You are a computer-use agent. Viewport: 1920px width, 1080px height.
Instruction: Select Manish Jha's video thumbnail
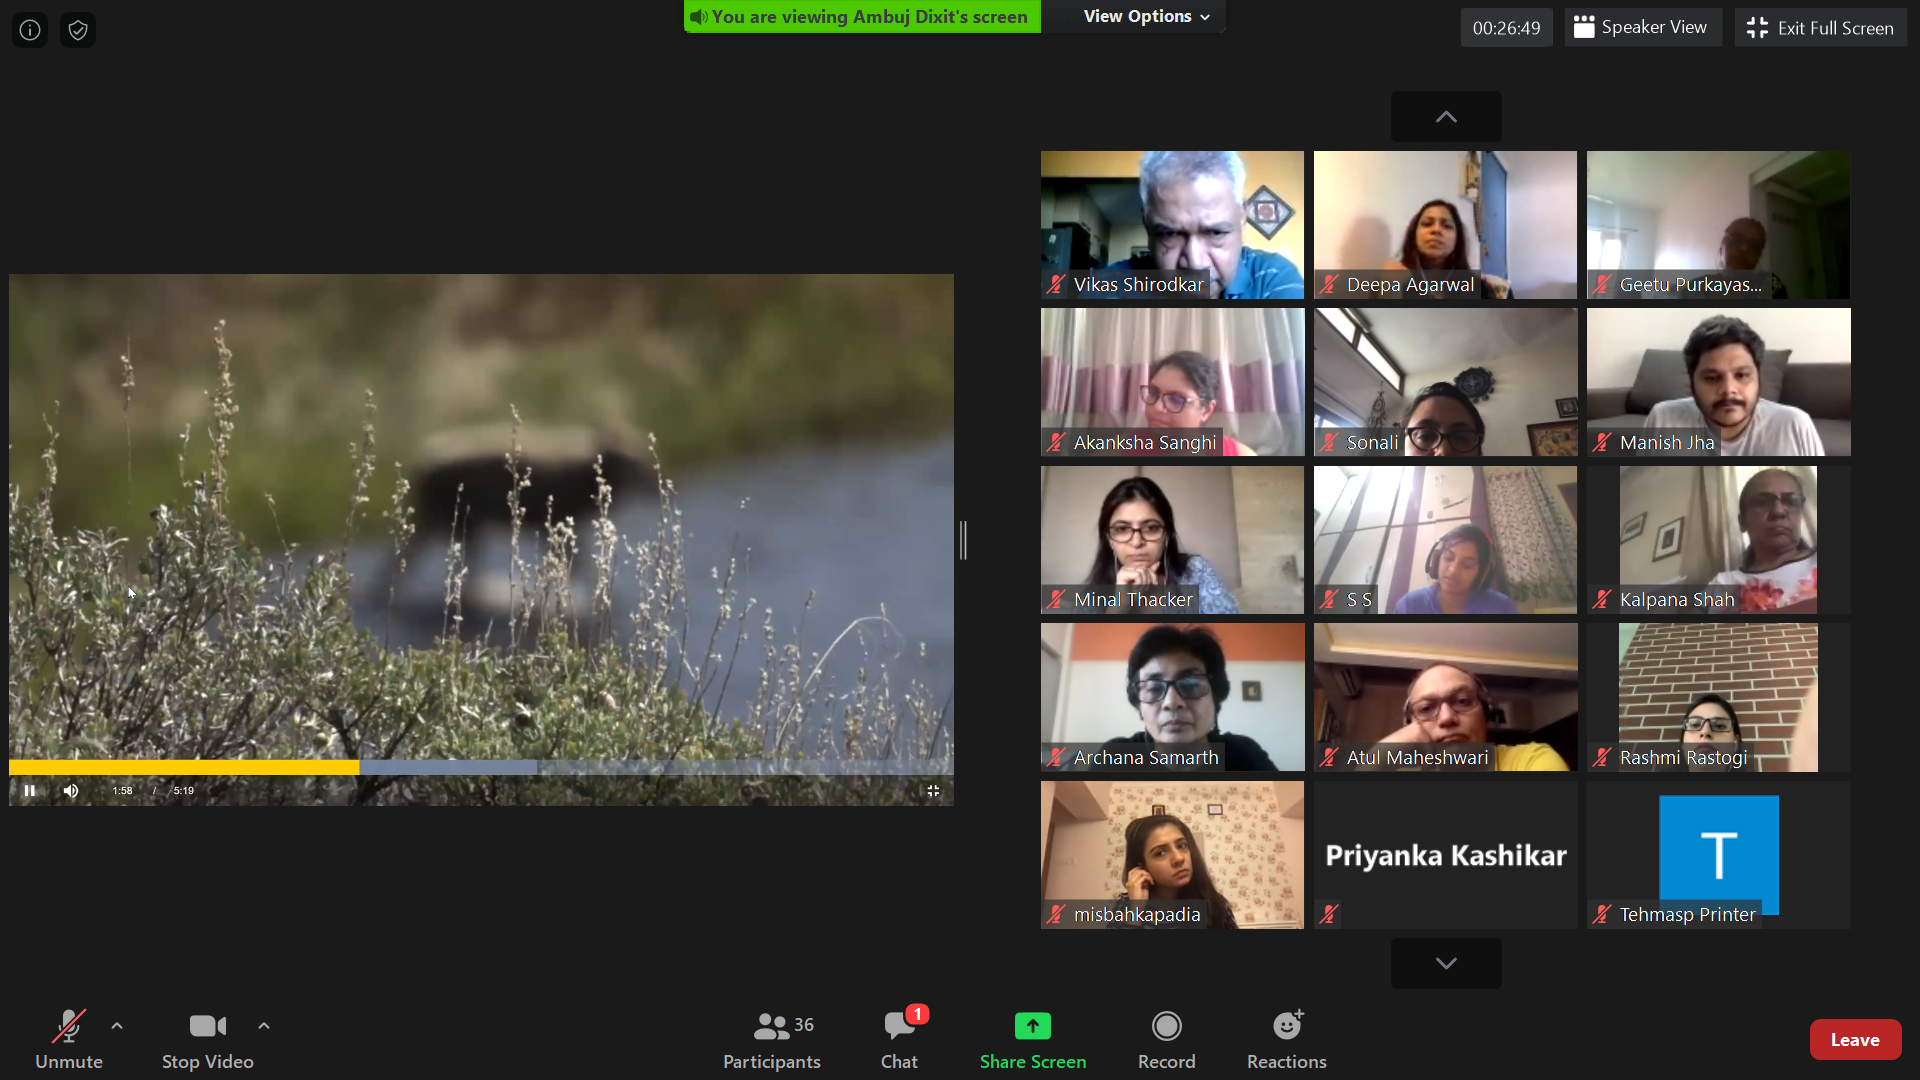1717,381
